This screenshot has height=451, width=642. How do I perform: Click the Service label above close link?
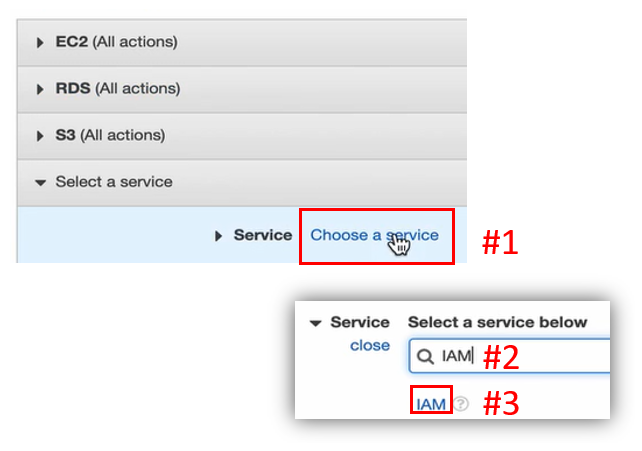click(x=360, y=322)
